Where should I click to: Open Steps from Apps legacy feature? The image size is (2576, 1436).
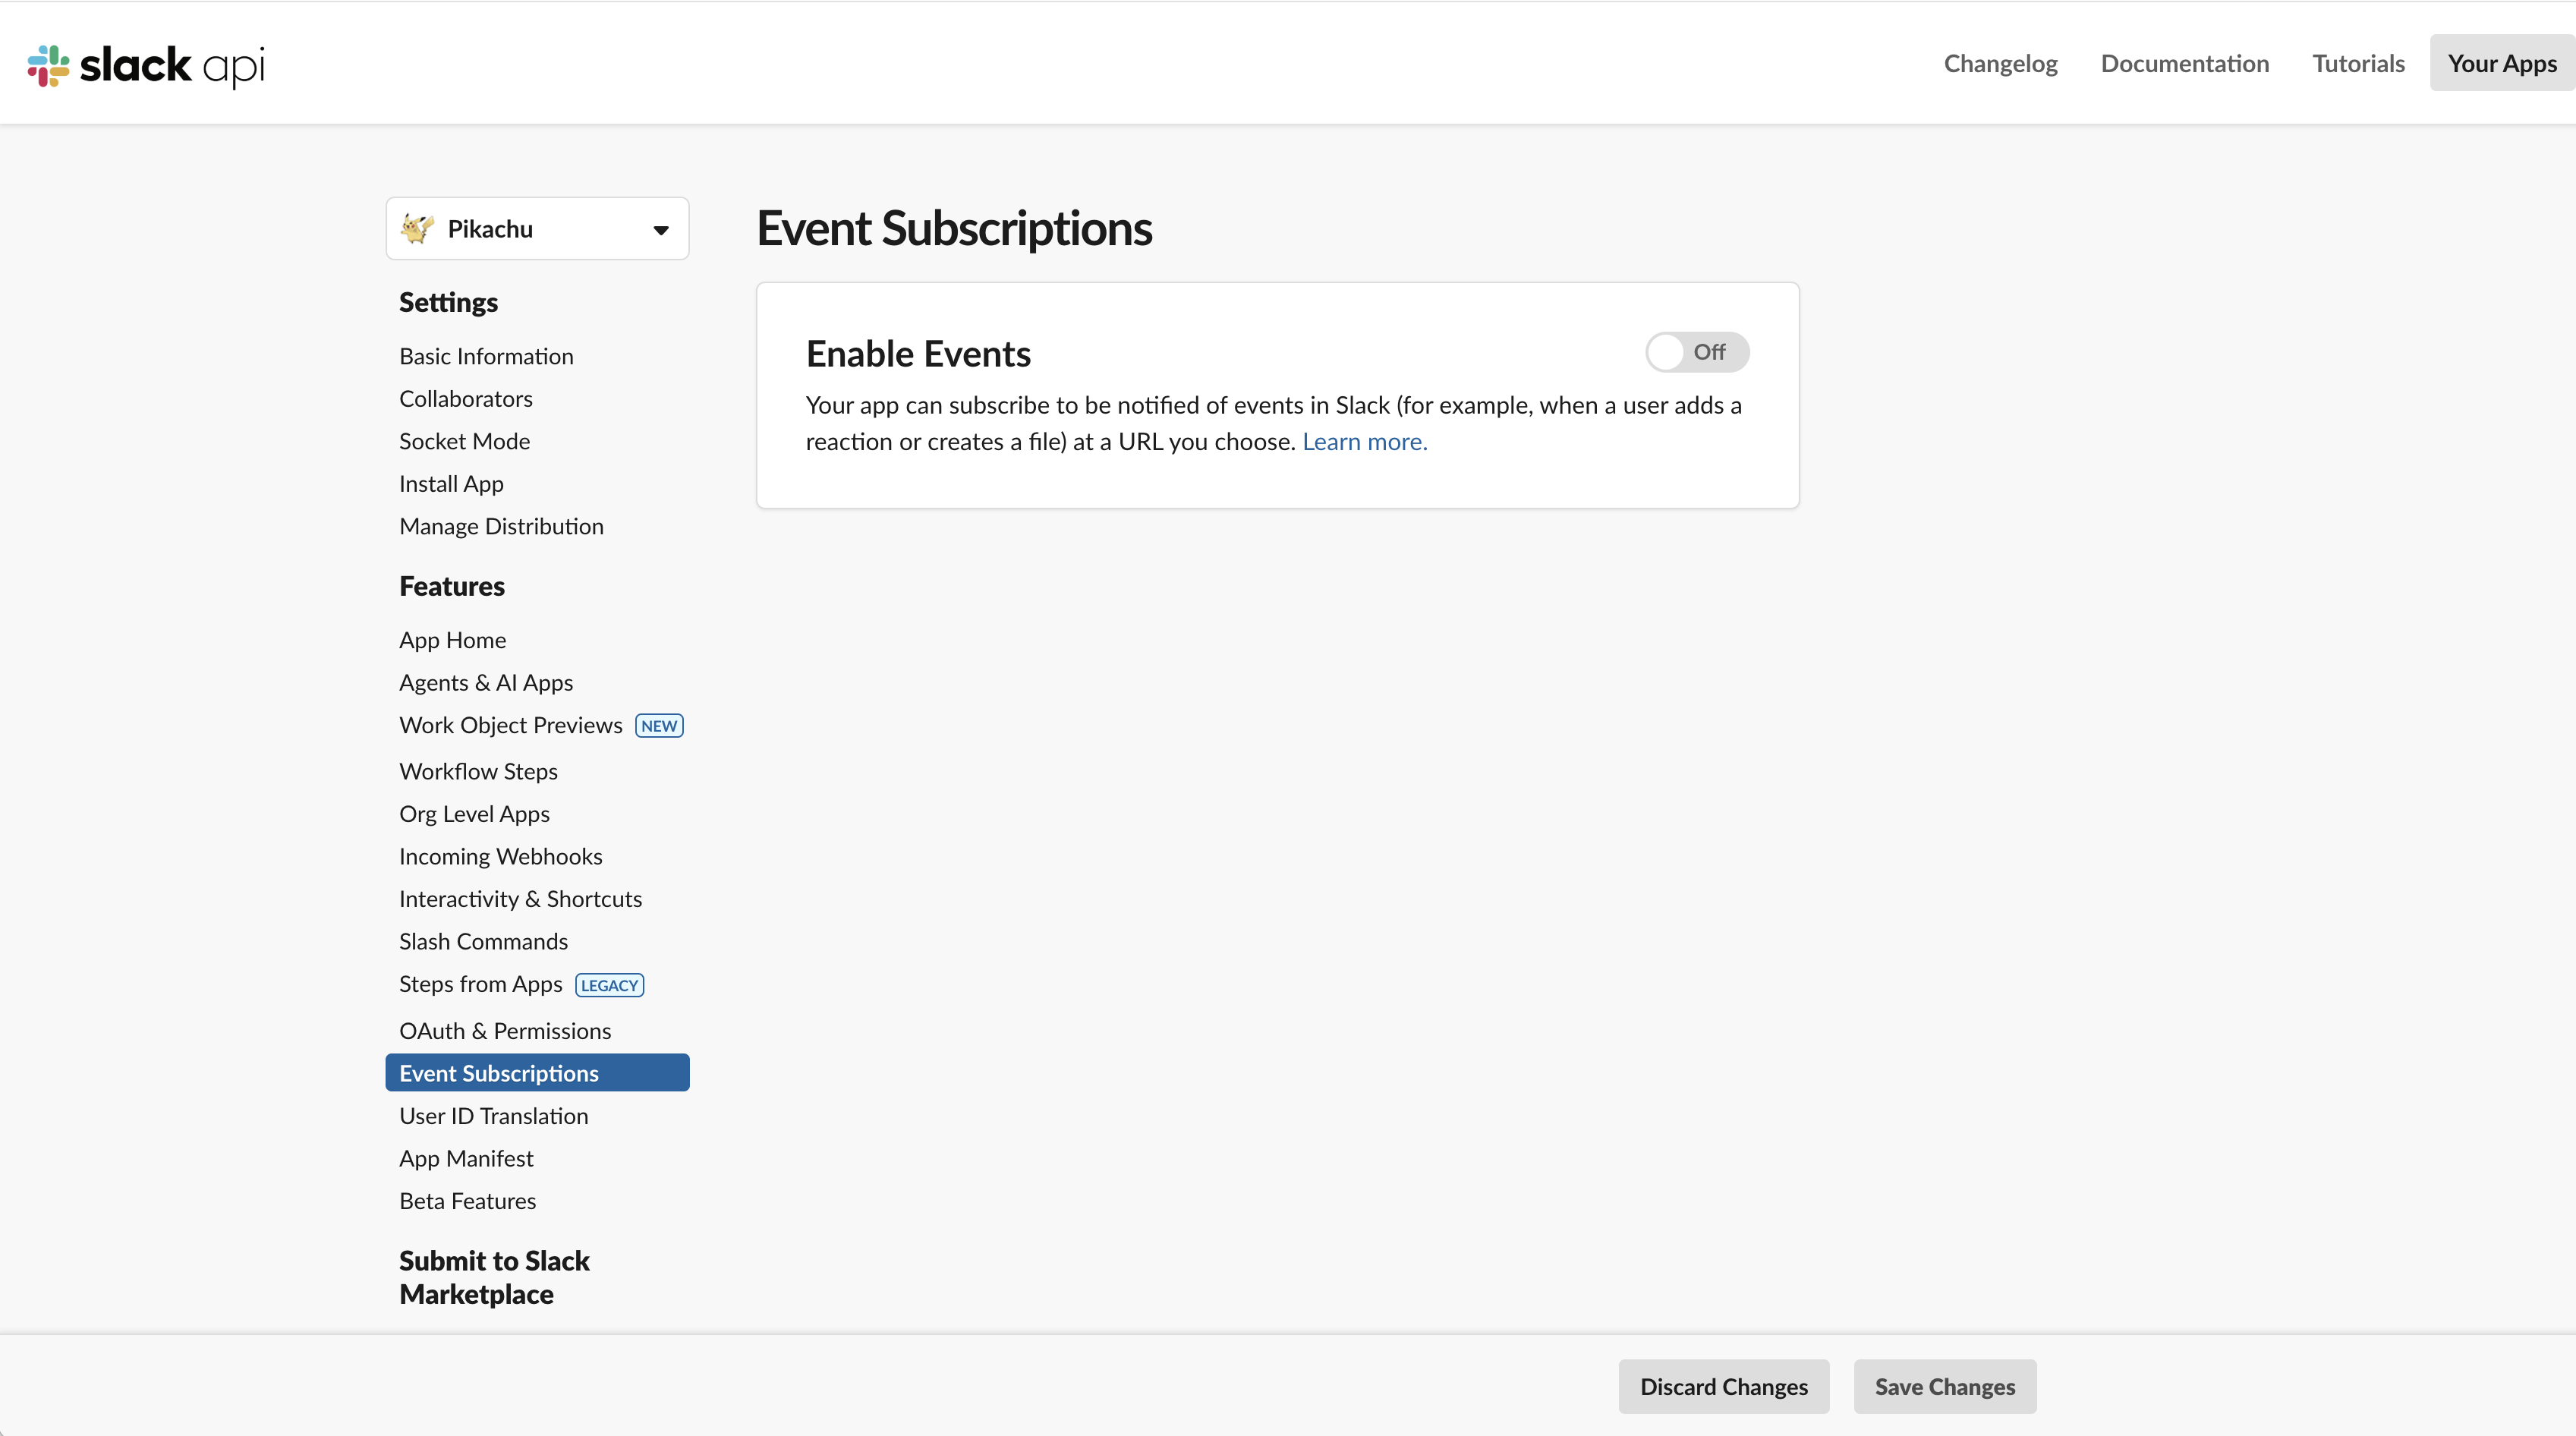tap(481, 984)
